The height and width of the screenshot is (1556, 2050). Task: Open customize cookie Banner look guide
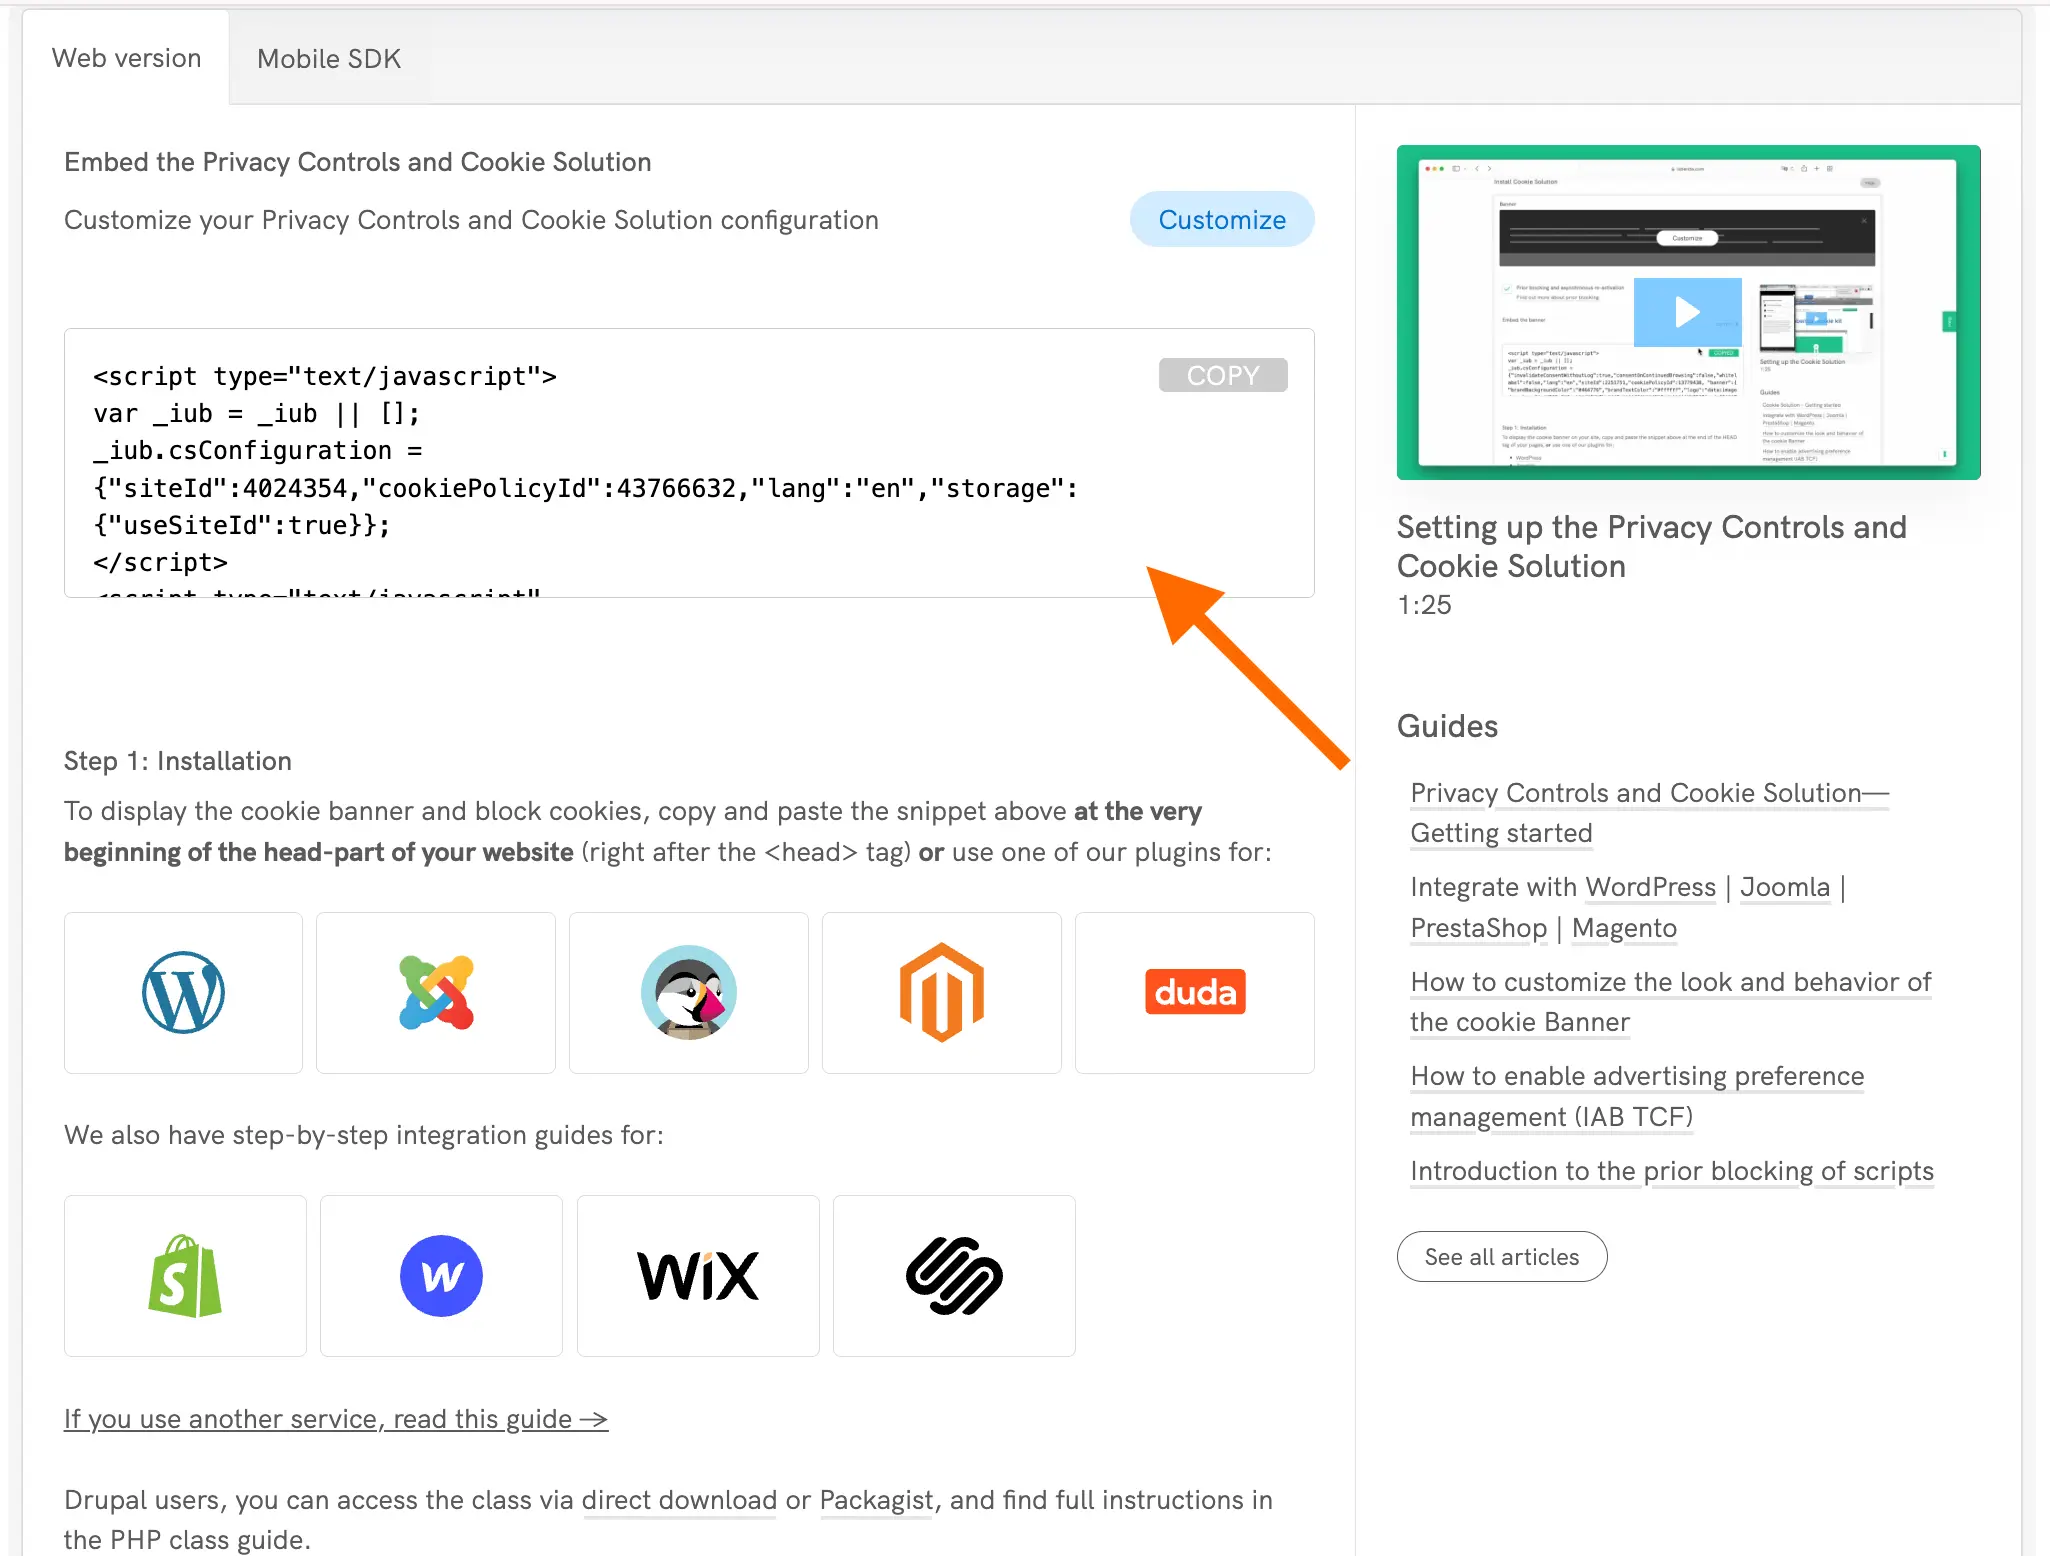(x=1670, y=1002)
